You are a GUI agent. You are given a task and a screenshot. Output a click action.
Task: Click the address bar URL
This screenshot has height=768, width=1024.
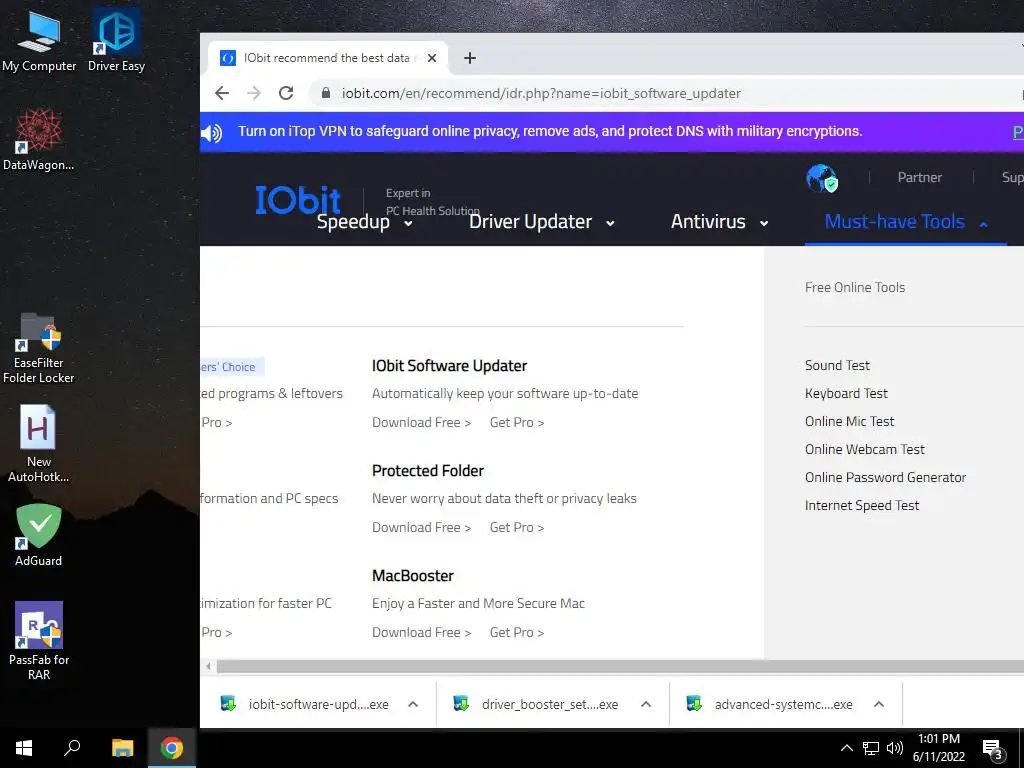point(541,93)
